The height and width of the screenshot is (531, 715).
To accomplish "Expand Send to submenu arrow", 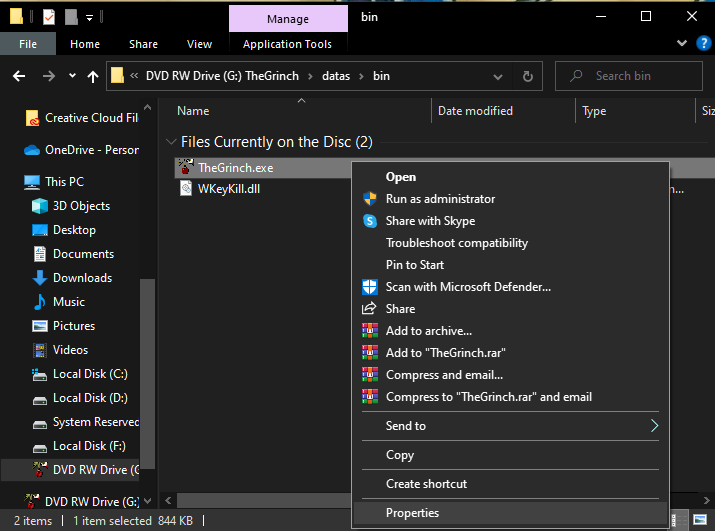I will pos(654,426).
